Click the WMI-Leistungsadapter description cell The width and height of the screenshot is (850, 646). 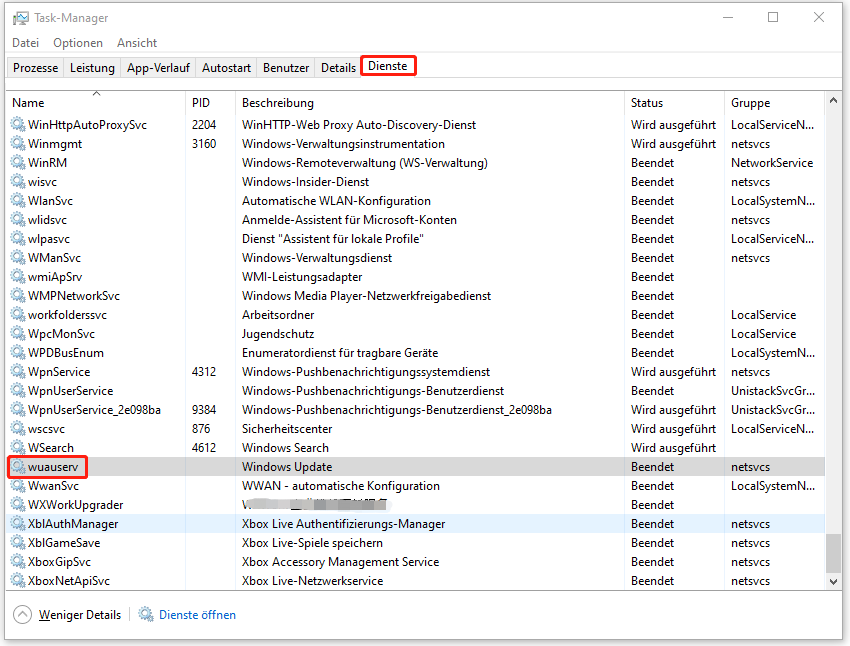[x=302, y=277]
